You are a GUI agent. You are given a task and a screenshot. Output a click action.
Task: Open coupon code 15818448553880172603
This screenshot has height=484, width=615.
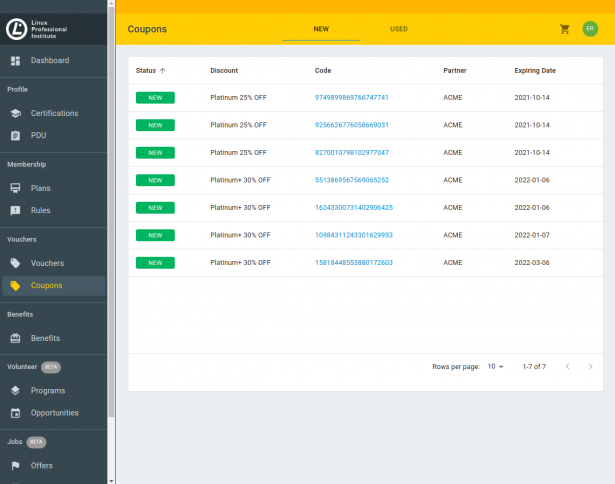click(353, 262)
